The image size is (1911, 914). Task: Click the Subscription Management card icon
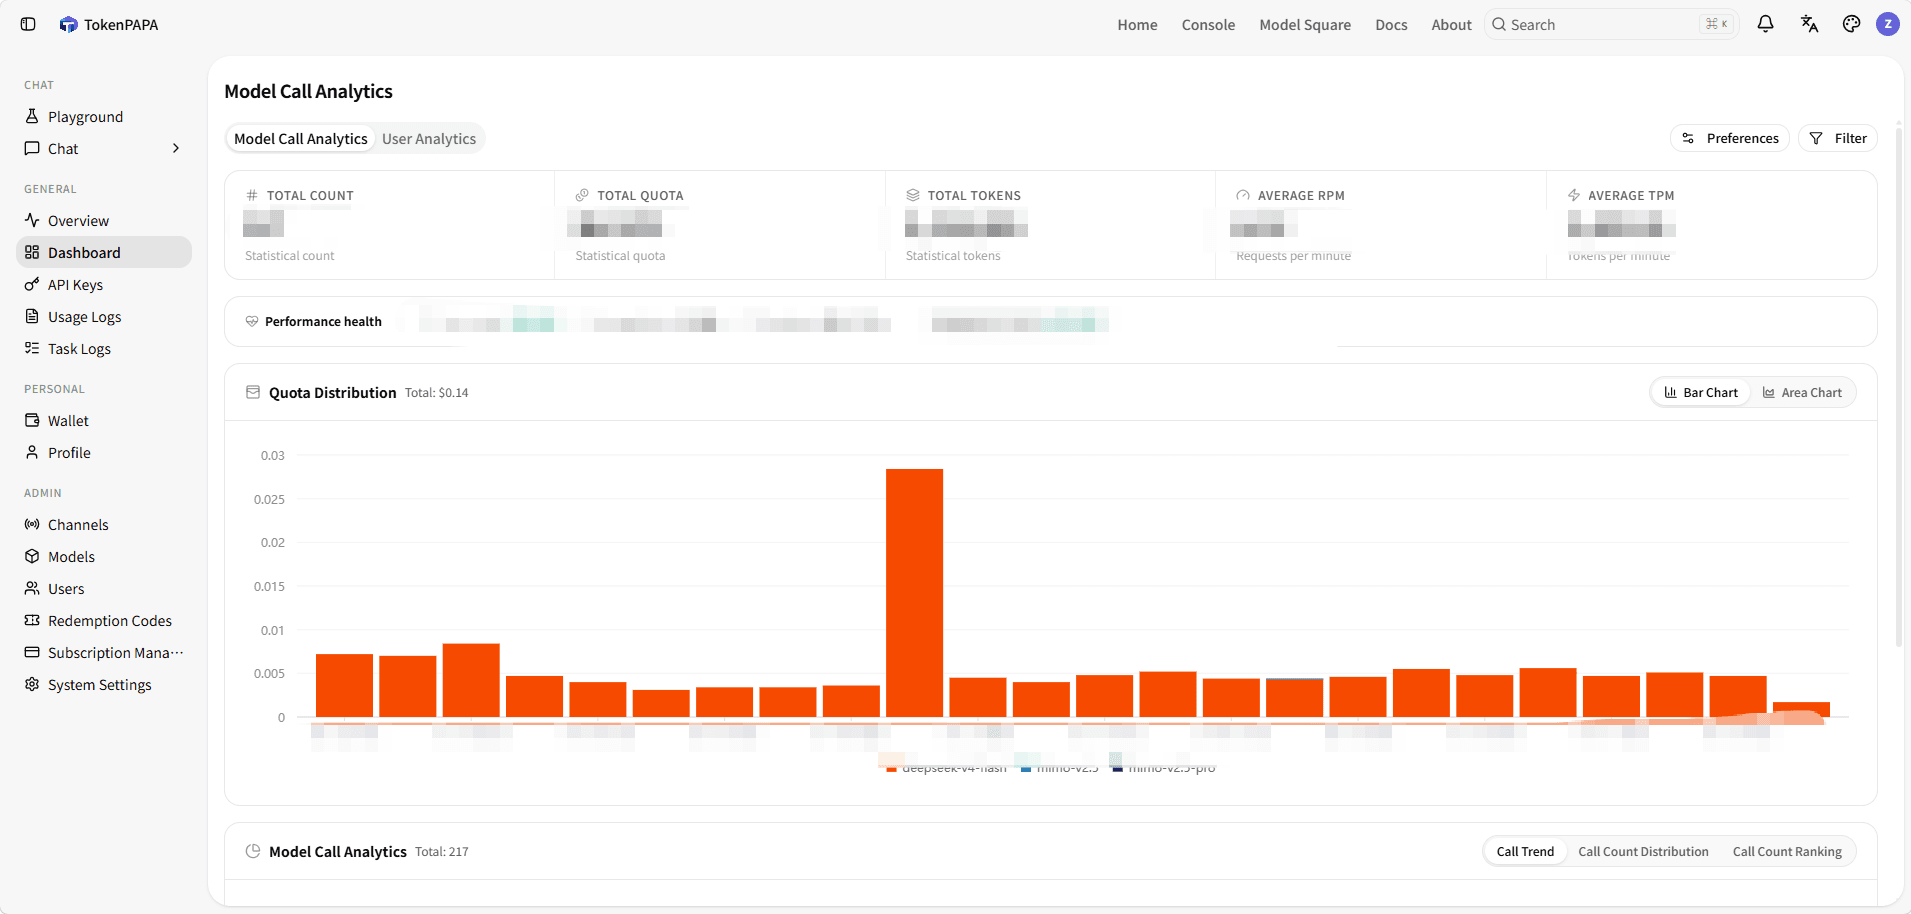(x=32, y=652)
